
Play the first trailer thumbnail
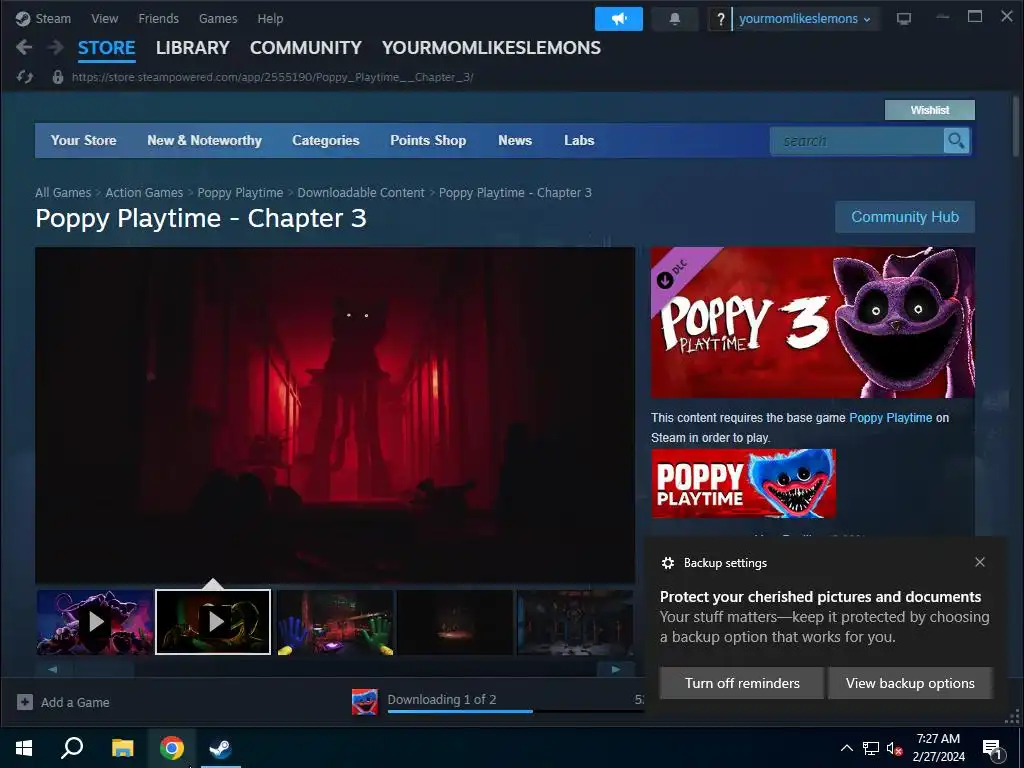95,622
